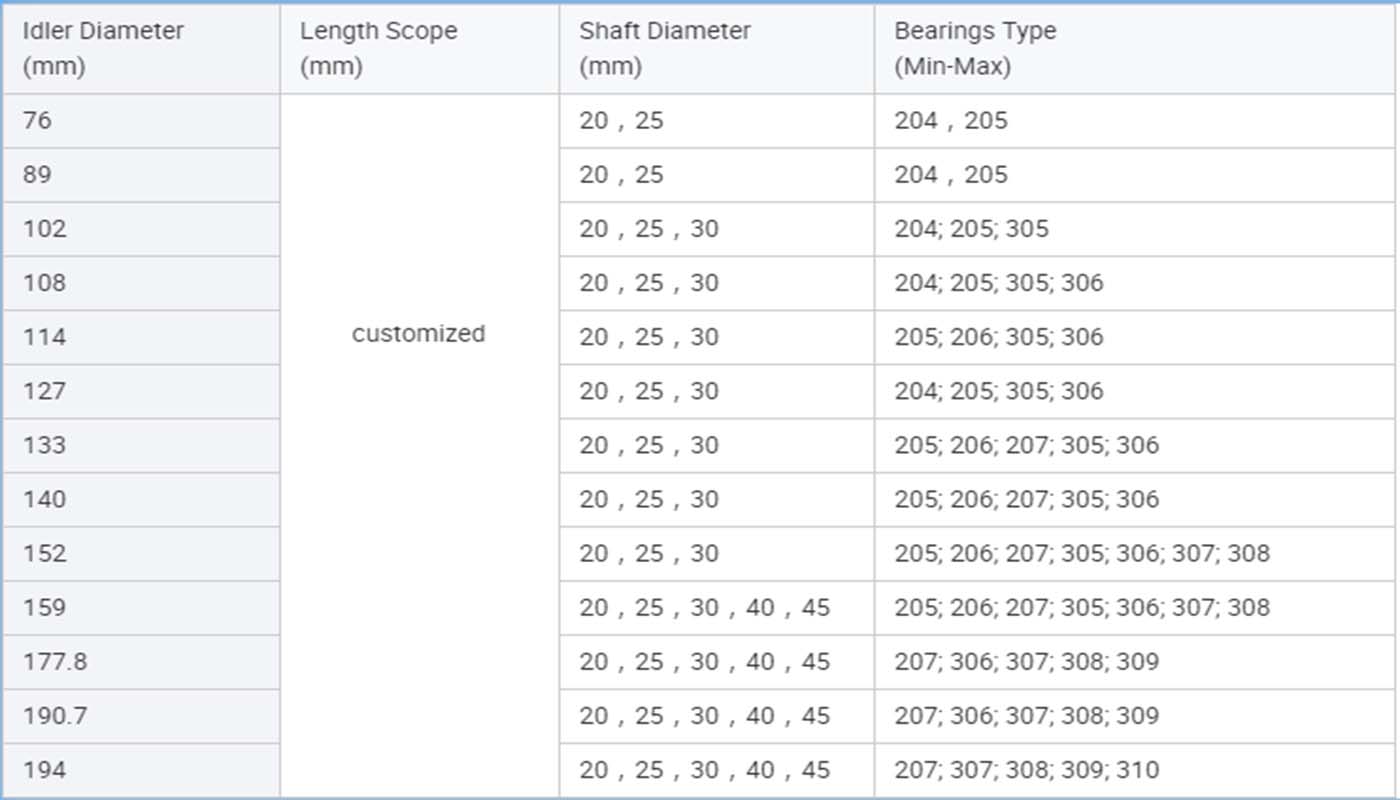This screenshot has height=800, width=1400.
Task: Select shaft diameter cell in 127 row
Action: 717,391
